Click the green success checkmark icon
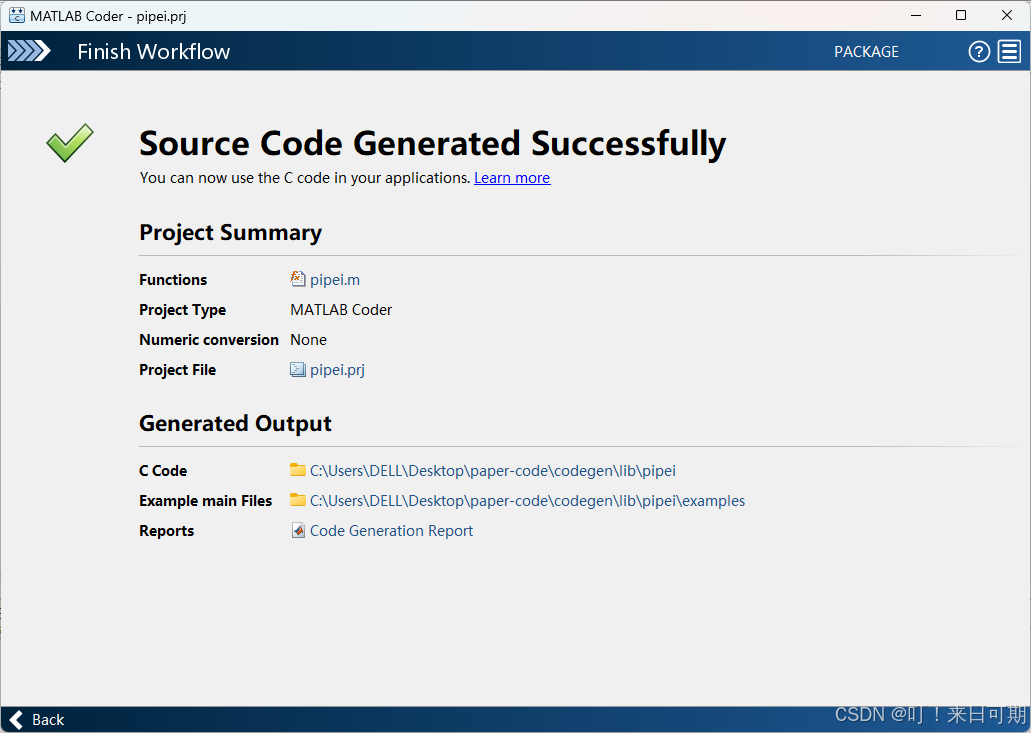This screenshot has width=1031, height=733. [70, 143]
